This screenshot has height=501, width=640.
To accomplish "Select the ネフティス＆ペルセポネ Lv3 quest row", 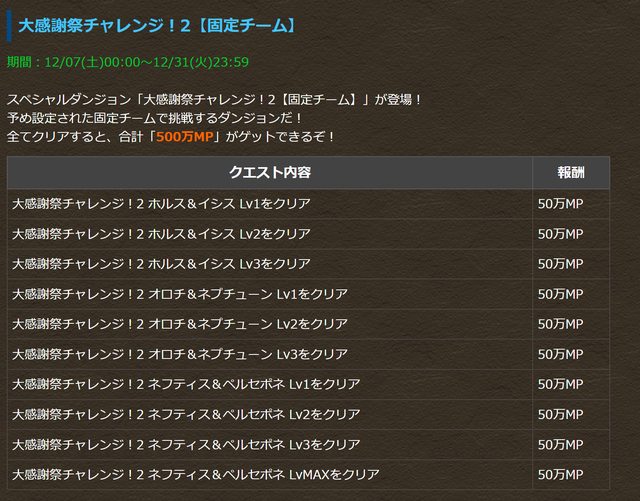I will pos(309,444).
